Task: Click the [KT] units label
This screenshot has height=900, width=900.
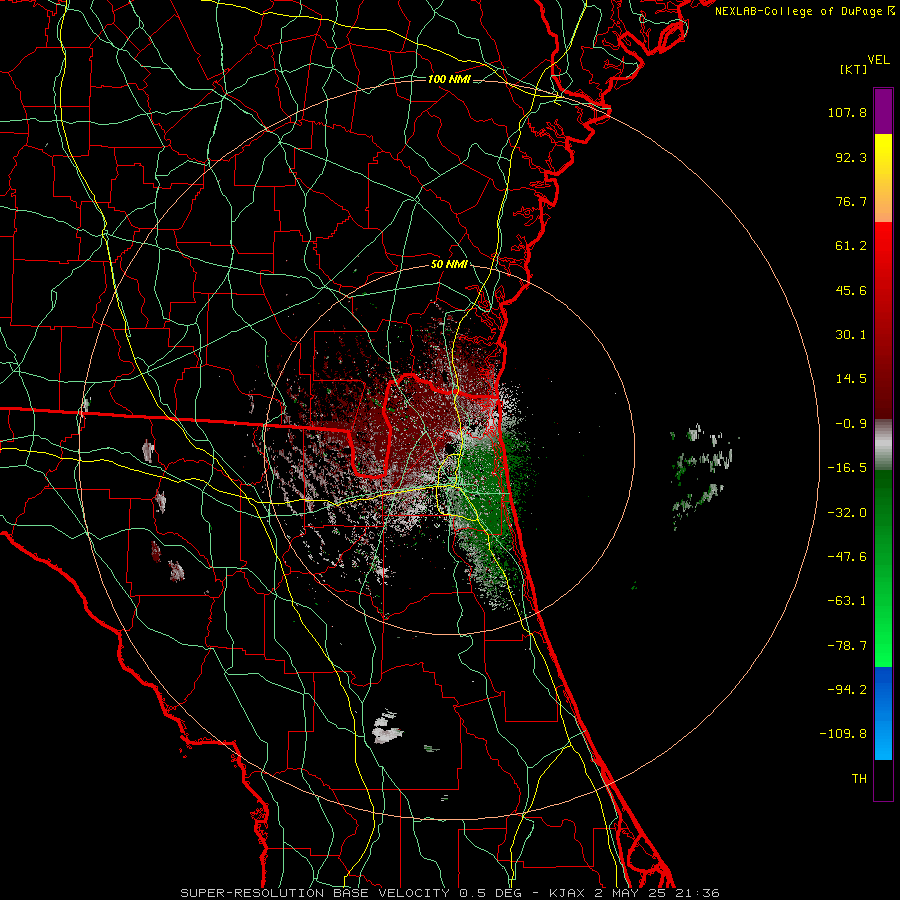Action: click(854, 69)
